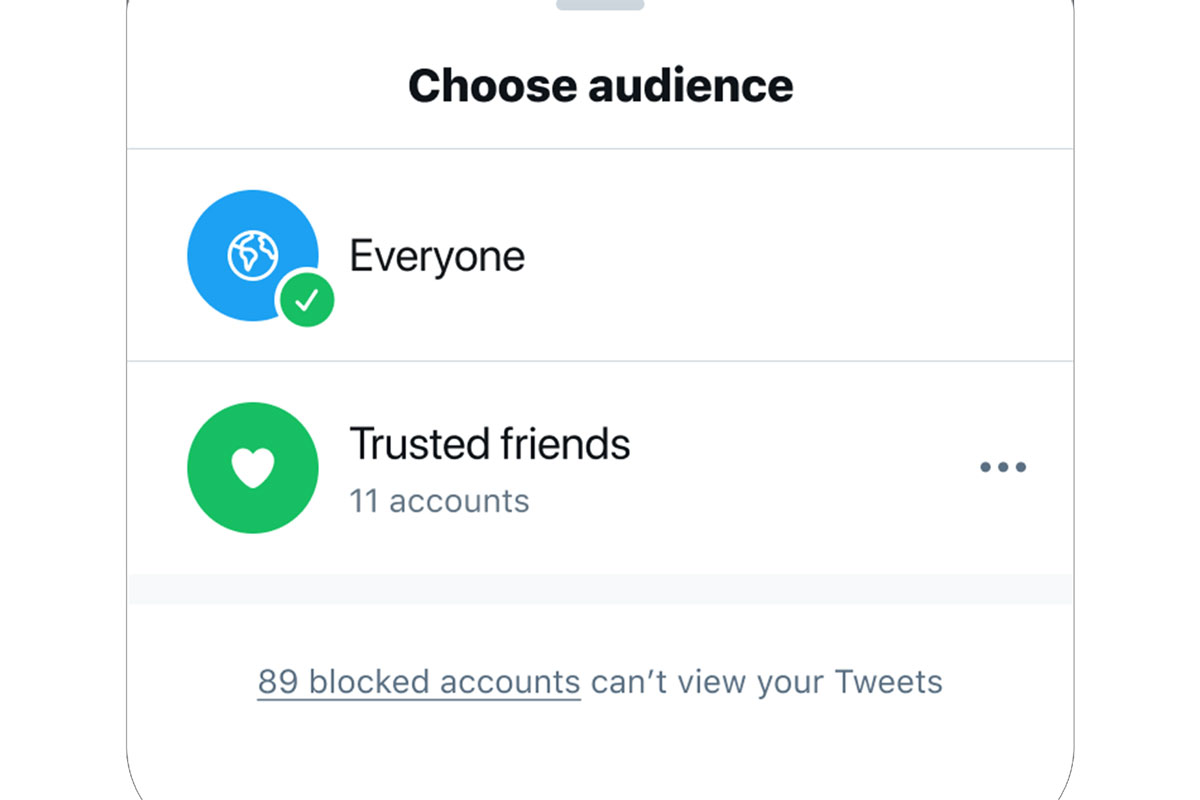Click the blue globe icon for Everyone

coord(252,255)
